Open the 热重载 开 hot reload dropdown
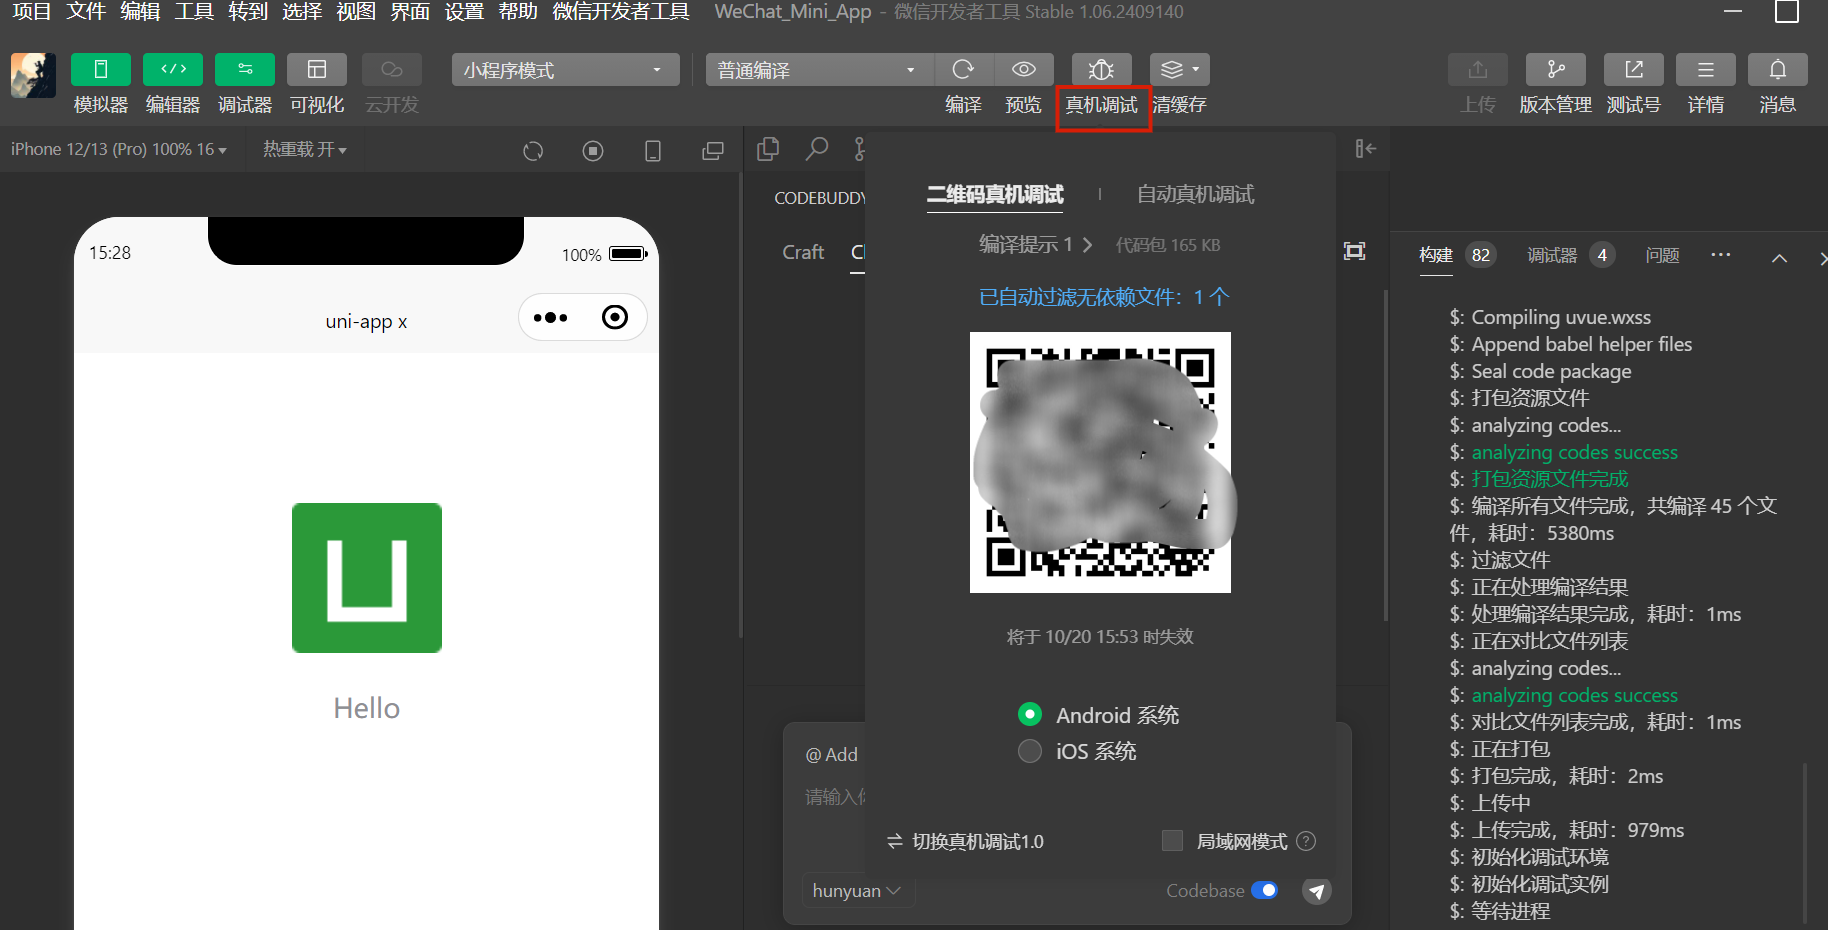The image size is (1828, 930). [305, 149]
